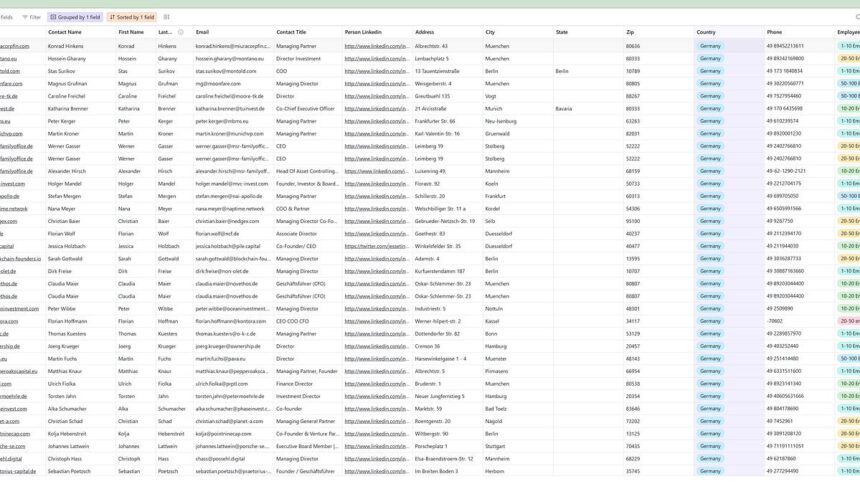The image size is (860, 484).
Task: Click the info icon beside Last Name header
Action: click(180, 32)
